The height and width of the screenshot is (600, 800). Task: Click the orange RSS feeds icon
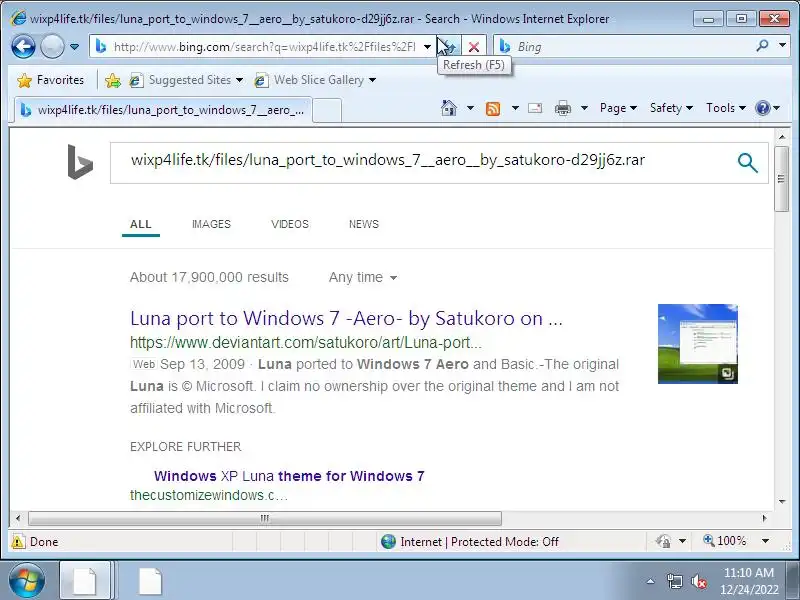[x=493, y=108]
